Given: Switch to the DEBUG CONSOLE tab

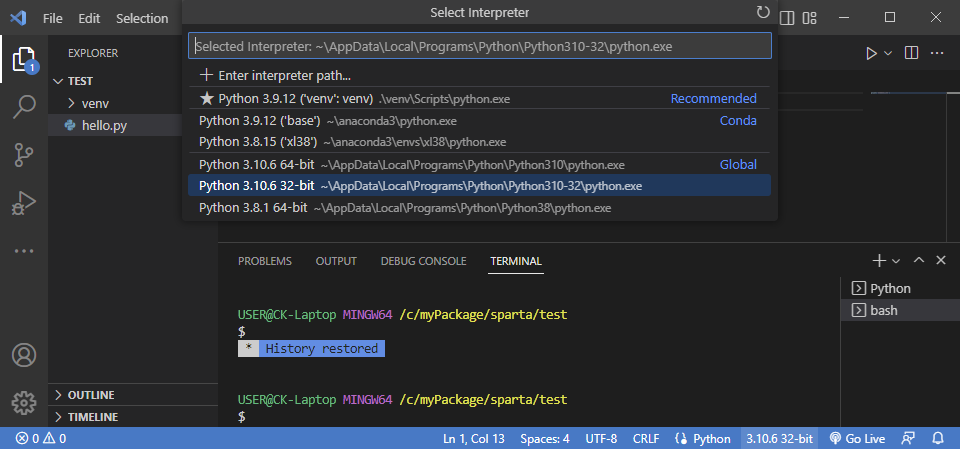Looking at the screenshot, I should click(424, 261).
